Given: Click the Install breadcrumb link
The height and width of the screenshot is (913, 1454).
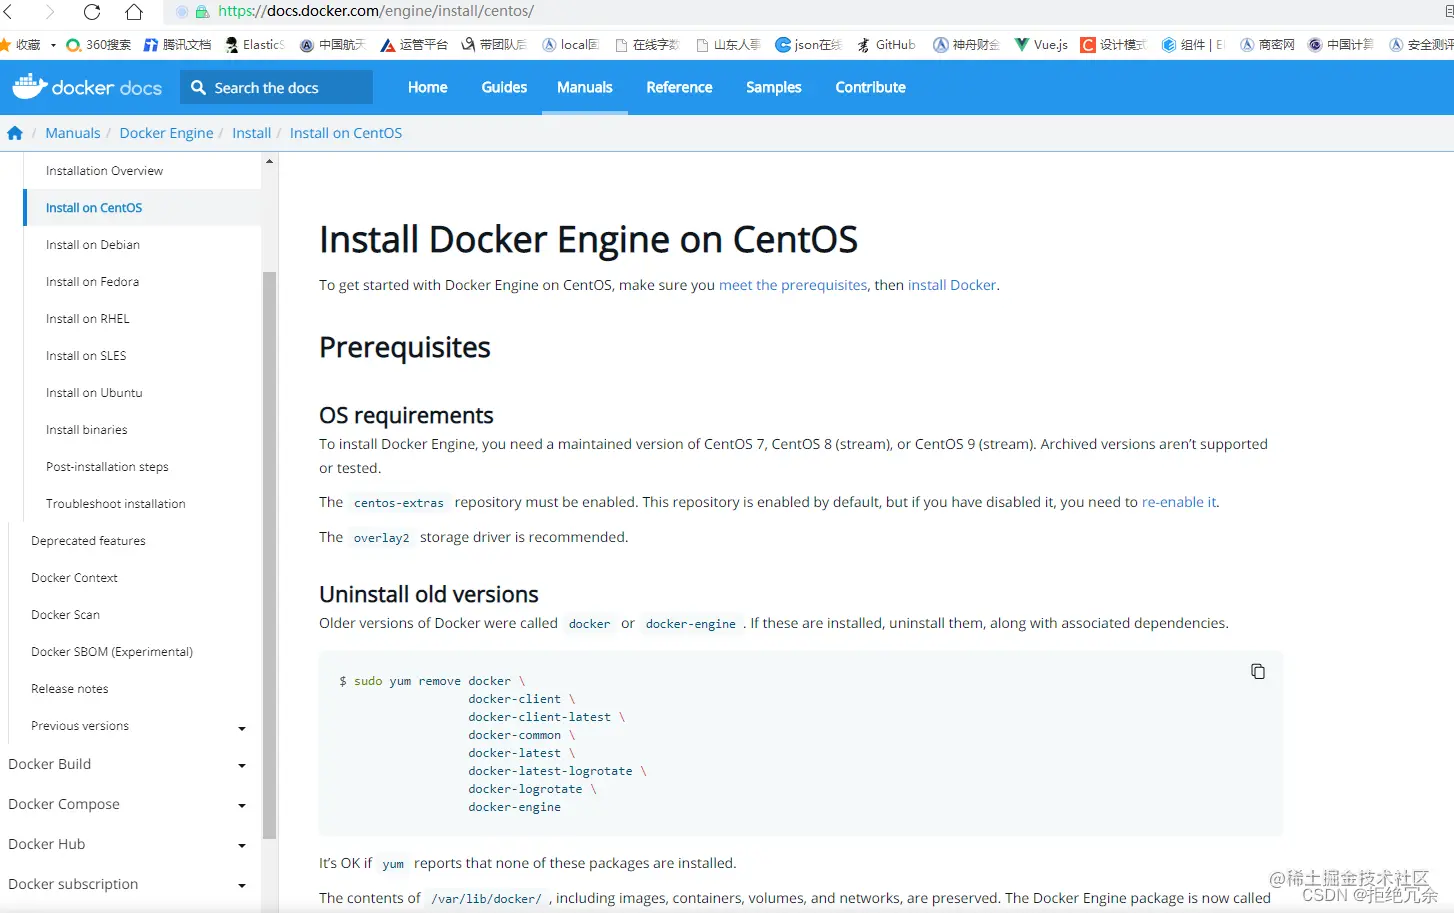Looking at the screenshot, I should point(252,133).
